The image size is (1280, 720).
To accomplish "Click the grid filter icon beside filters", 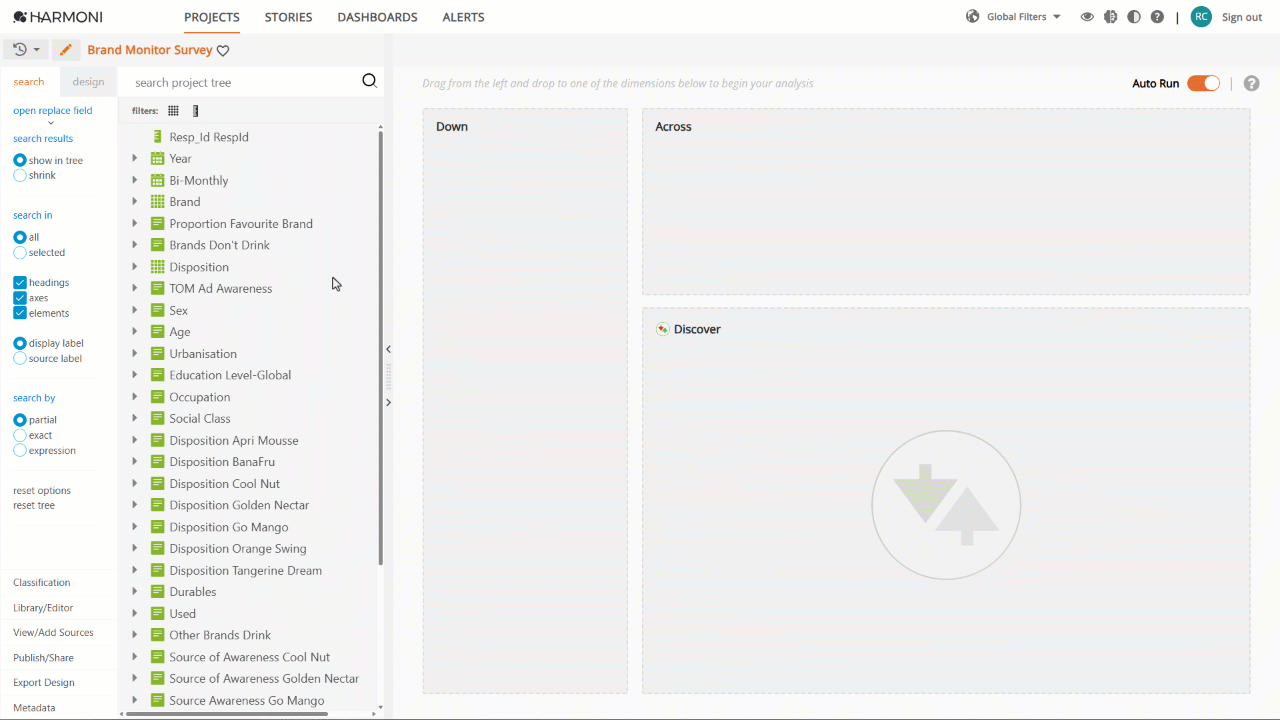I will click(x=173, y=111).
